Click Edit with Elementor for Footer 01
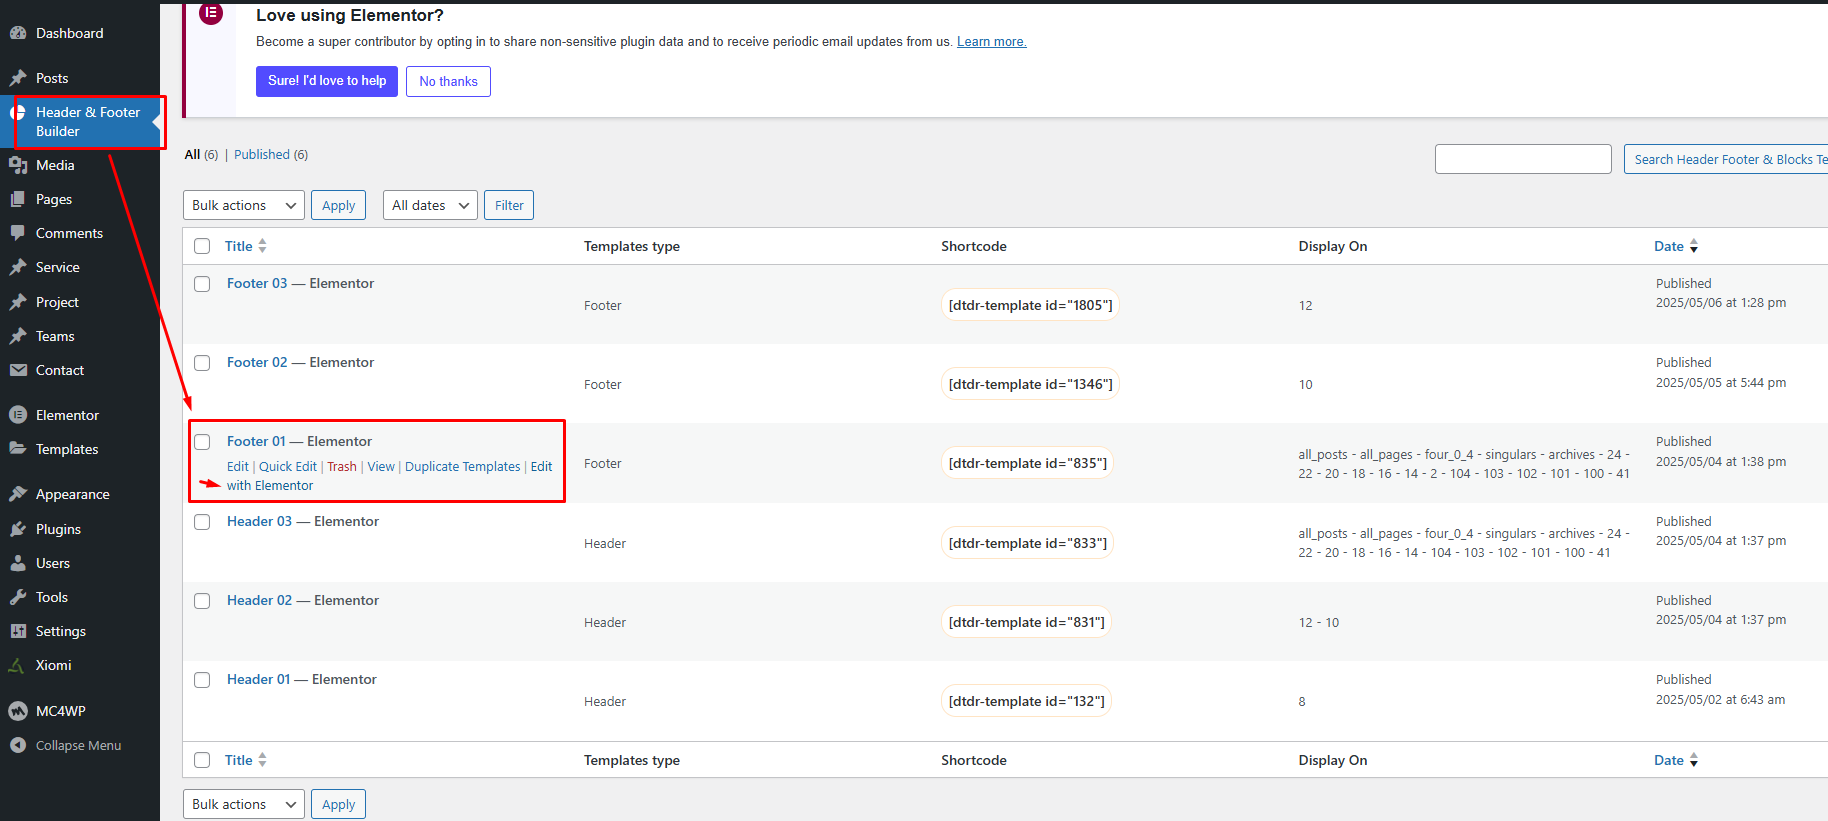Viewport: 1828px width, 821px height. click(270, 486)
